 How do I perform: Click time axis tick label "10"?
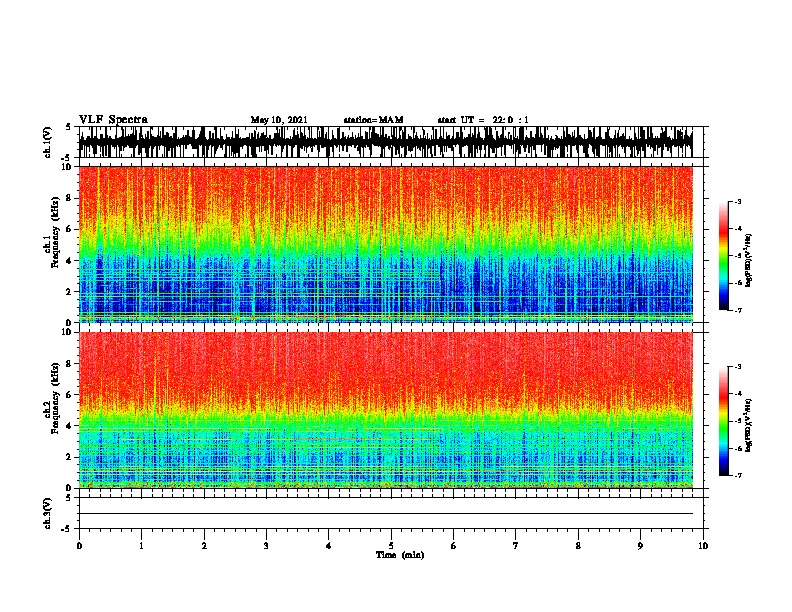703,546
